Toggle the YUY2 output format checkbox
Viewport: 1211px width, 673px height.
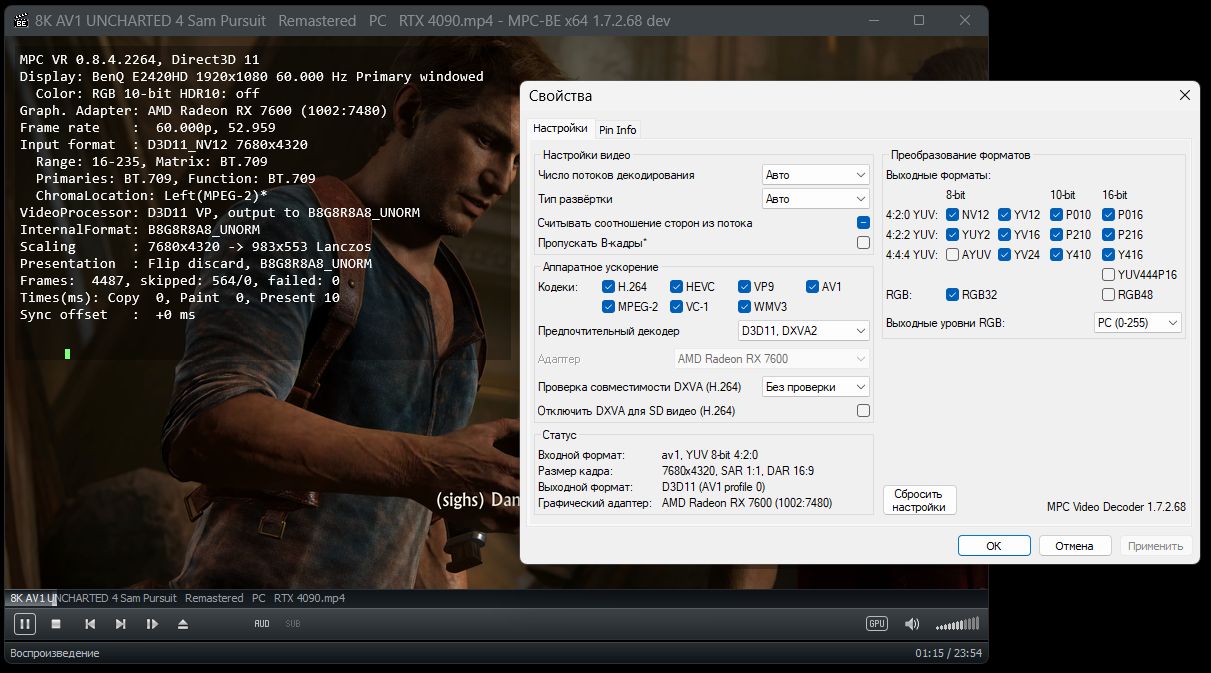[x=953, y=235]
